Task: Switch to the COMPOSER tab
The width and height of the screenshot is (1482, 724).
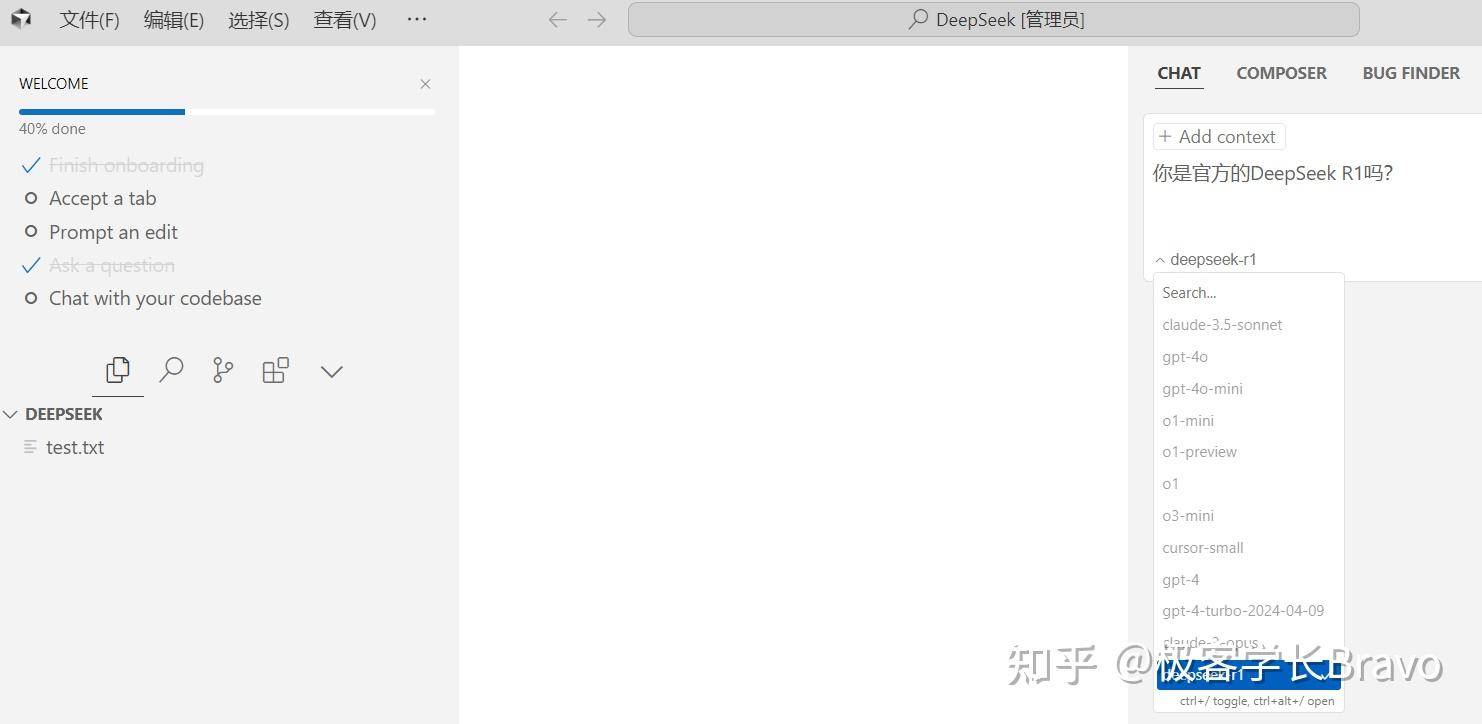Action: click(1281, 73)
